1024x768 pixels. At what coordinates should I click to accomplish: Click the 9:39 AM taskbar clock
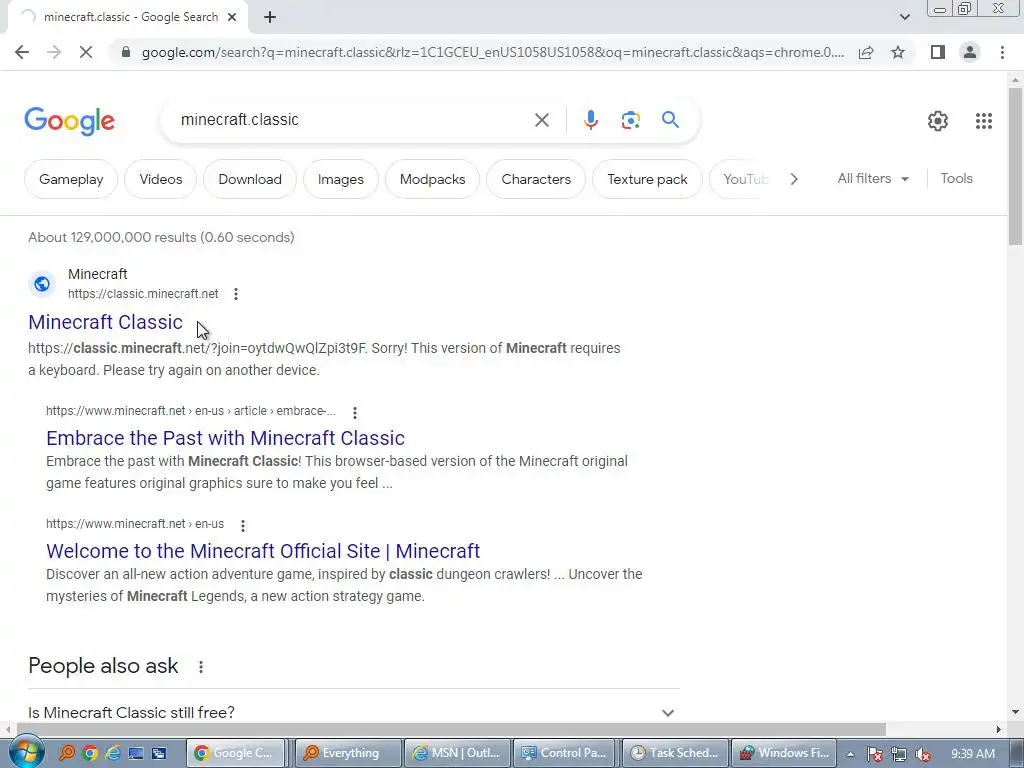pos(973,754)
